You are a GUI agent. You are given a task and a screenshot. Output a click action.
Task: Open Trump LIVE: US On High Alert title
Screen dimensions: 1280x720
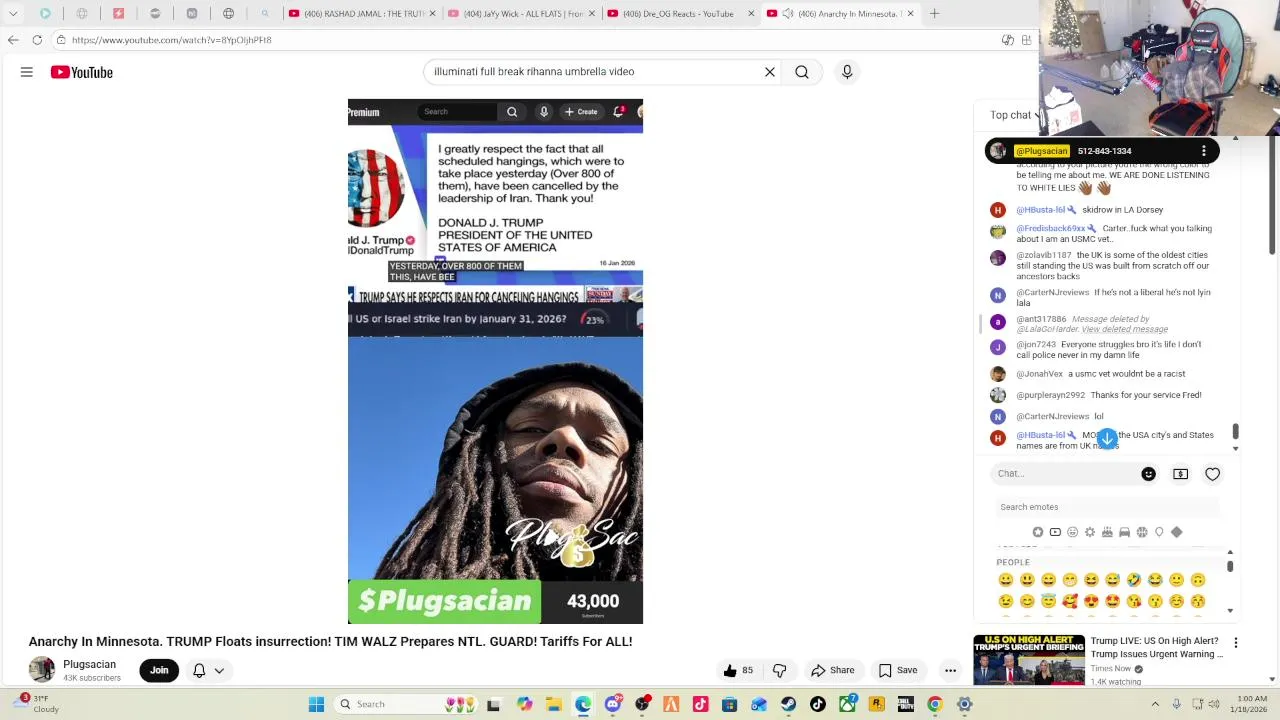click(1157, 647)
